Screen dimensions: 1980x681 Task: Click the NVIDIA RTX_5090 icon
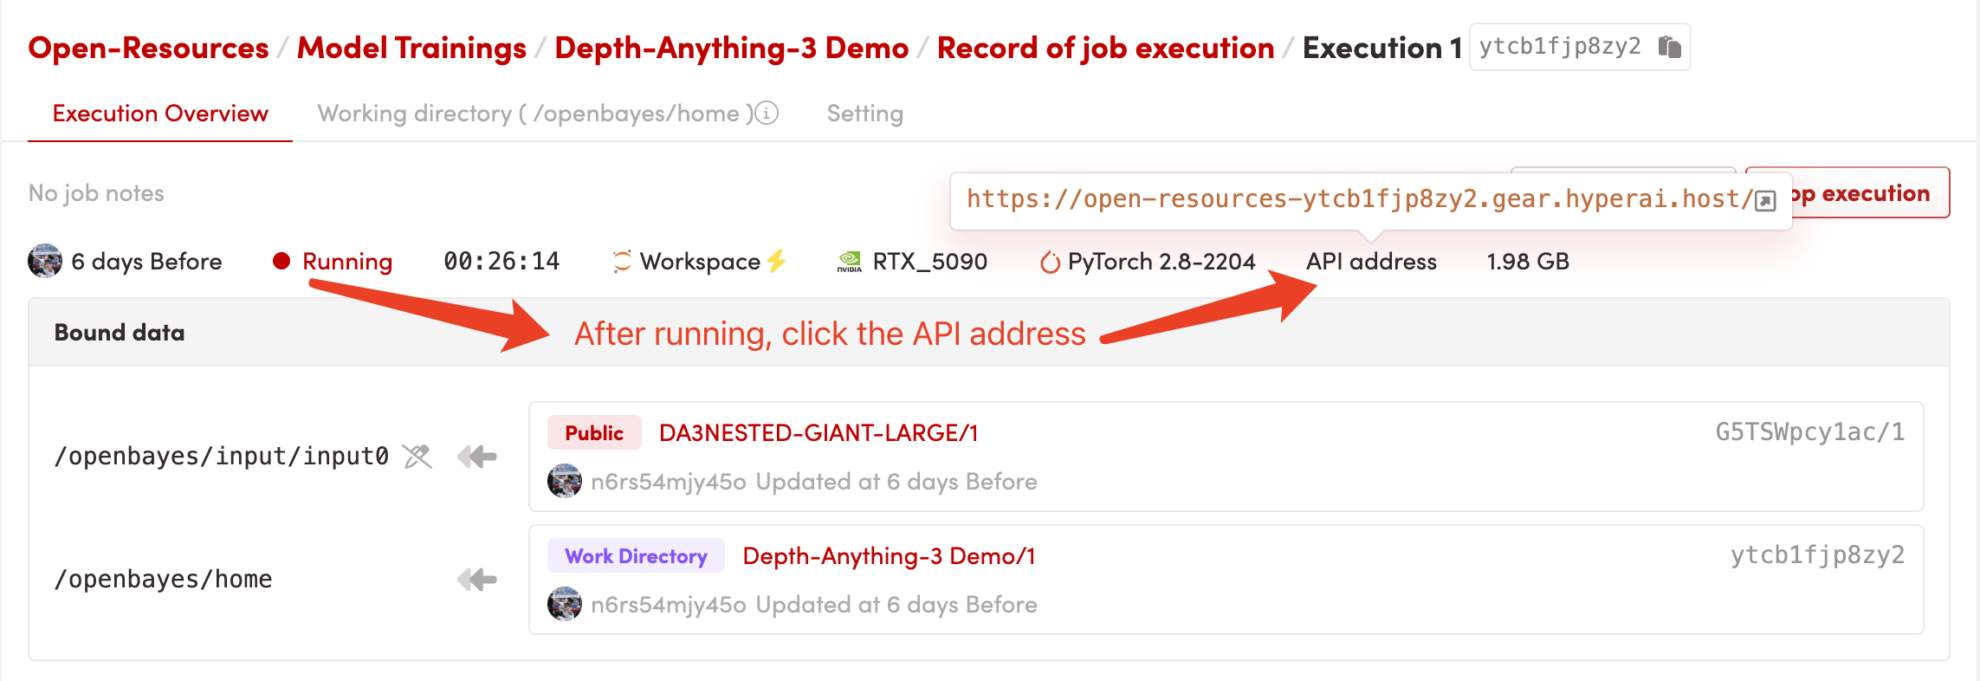point(849,262)
